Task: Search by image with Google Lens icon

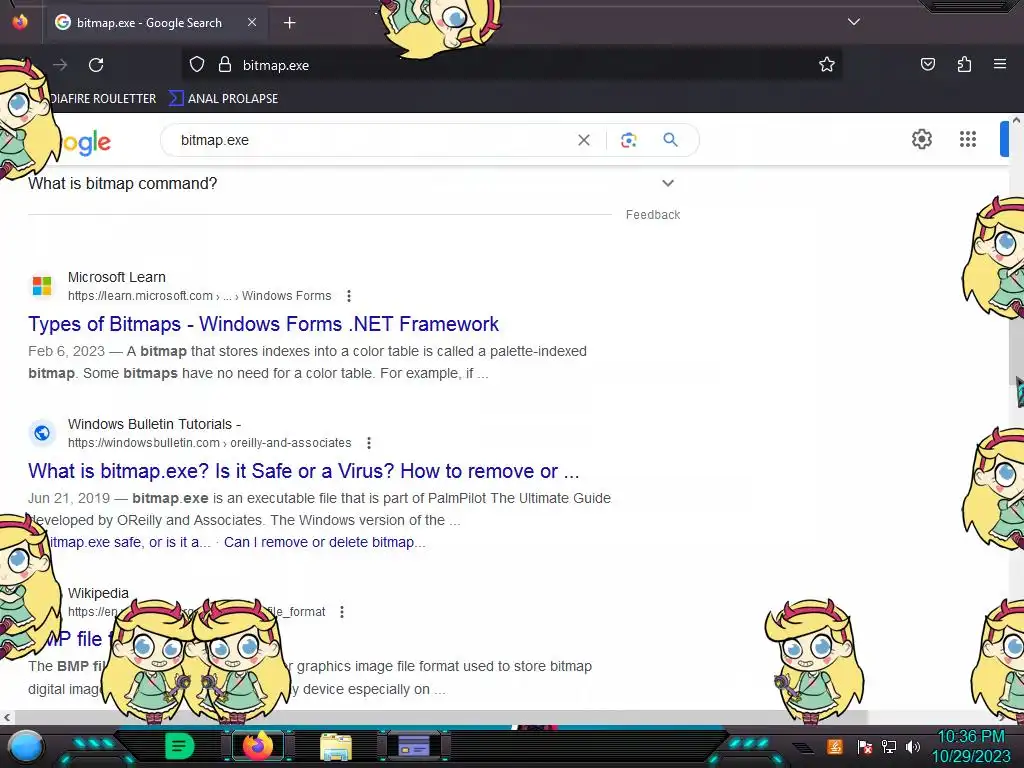Action: point(628,140)
